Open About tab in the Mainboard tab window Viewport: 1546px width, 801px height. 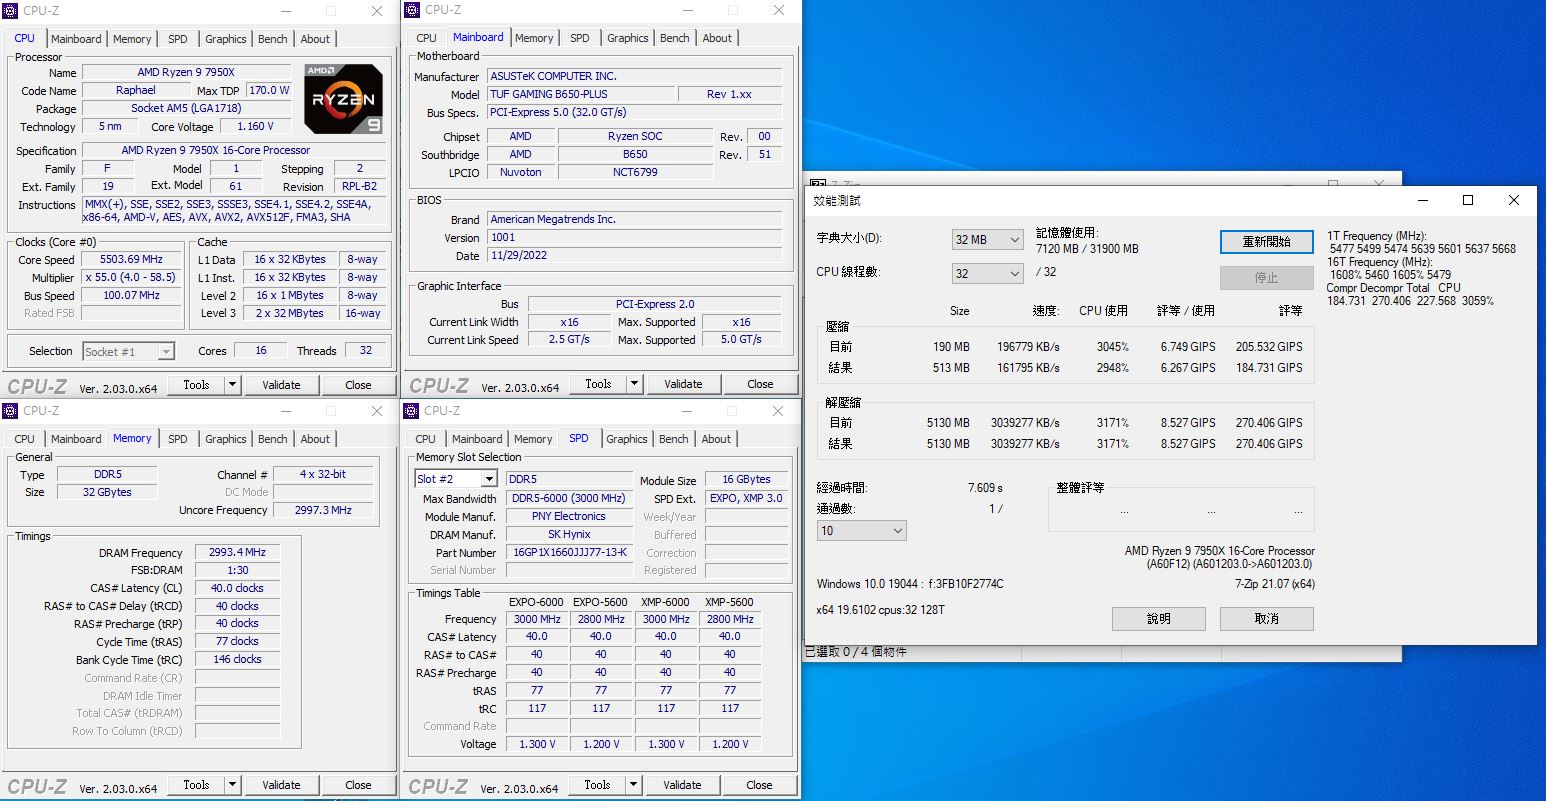click(717, 38)
